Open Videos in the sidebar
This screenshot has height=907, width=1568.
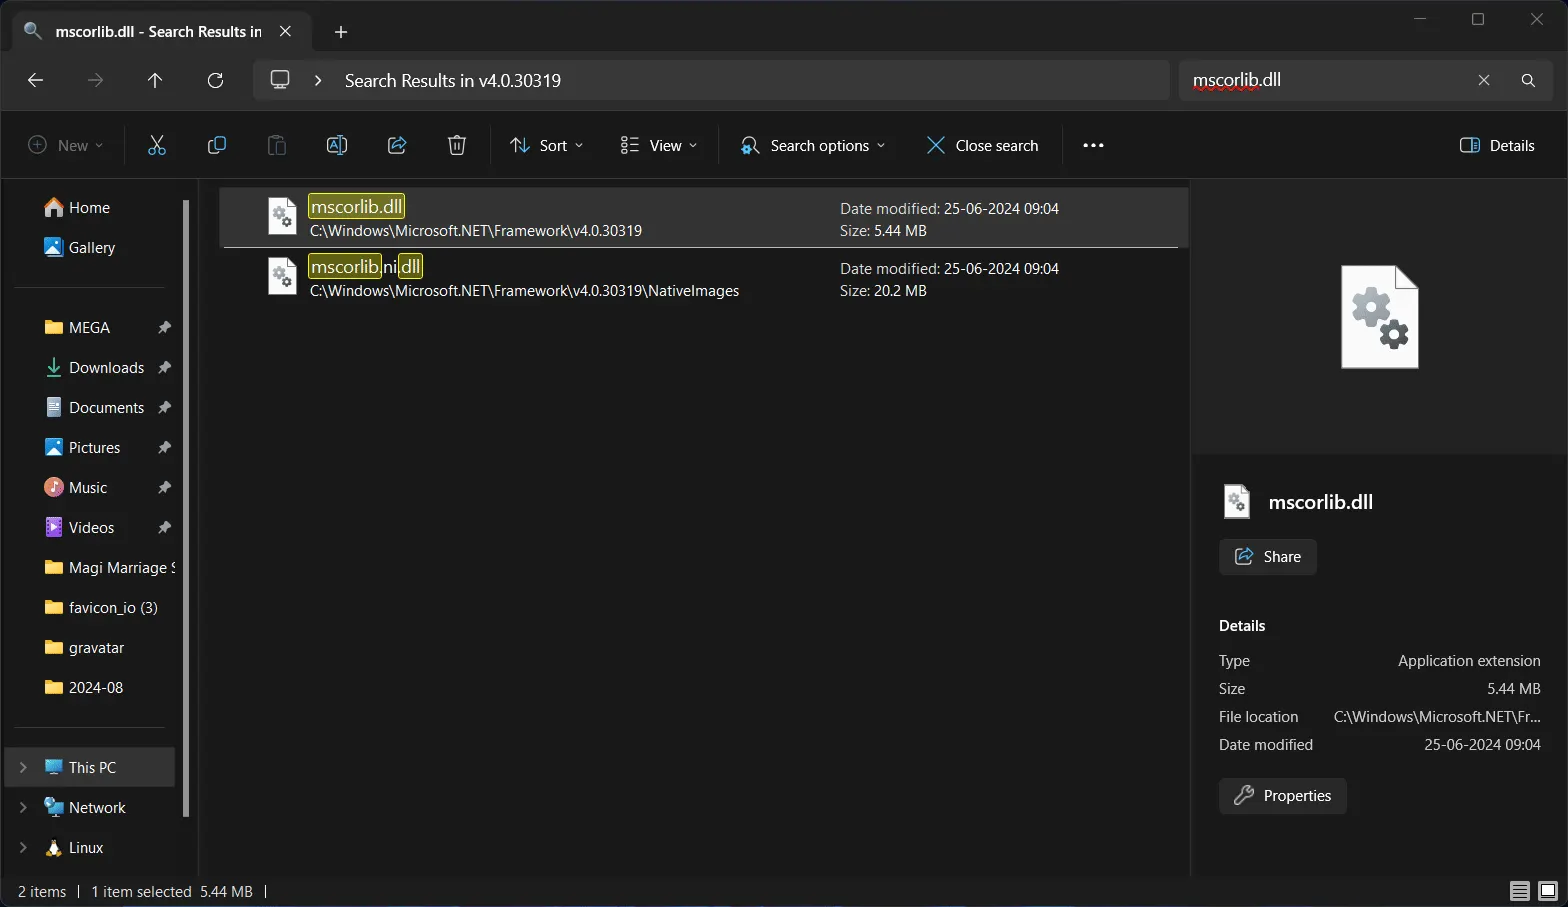tap(91, 527)
